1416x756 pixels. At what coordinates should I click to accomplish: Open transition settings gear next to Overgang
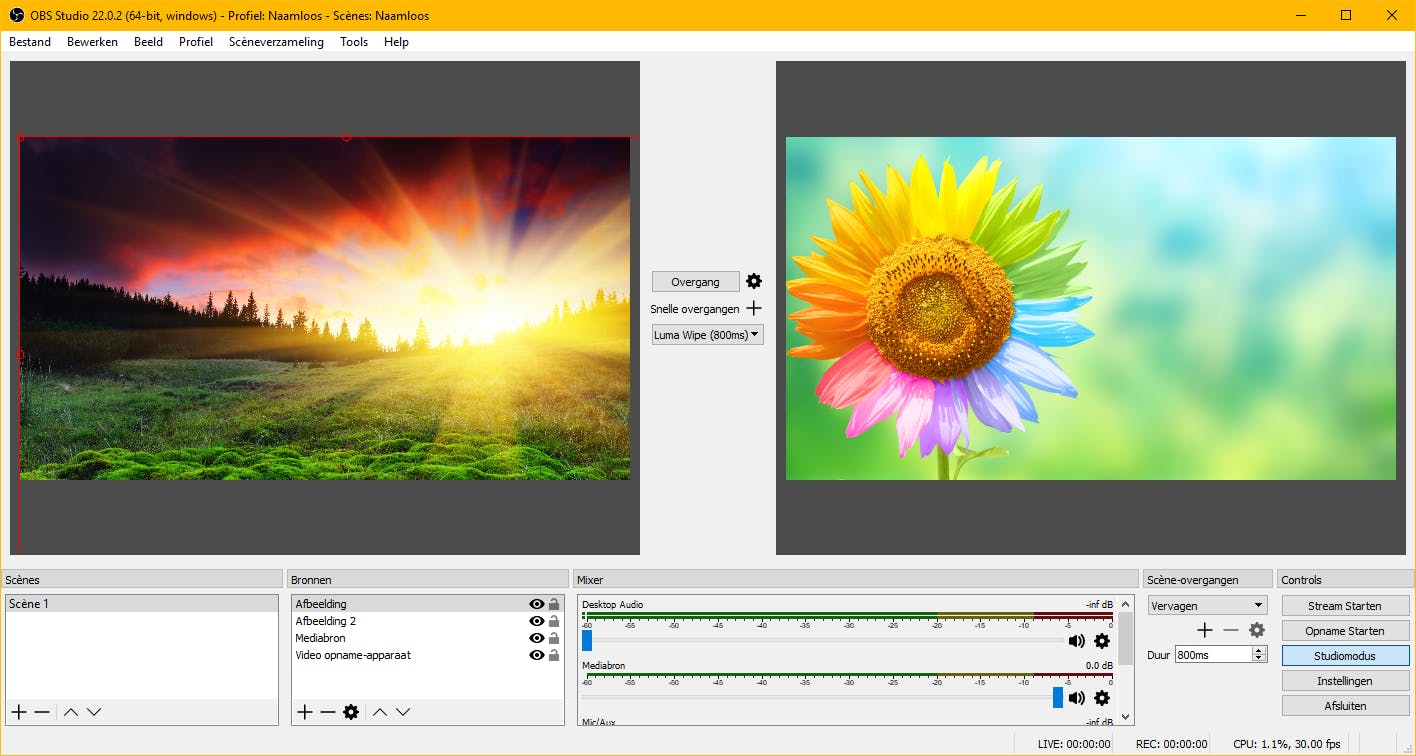[x=754, y=282]
